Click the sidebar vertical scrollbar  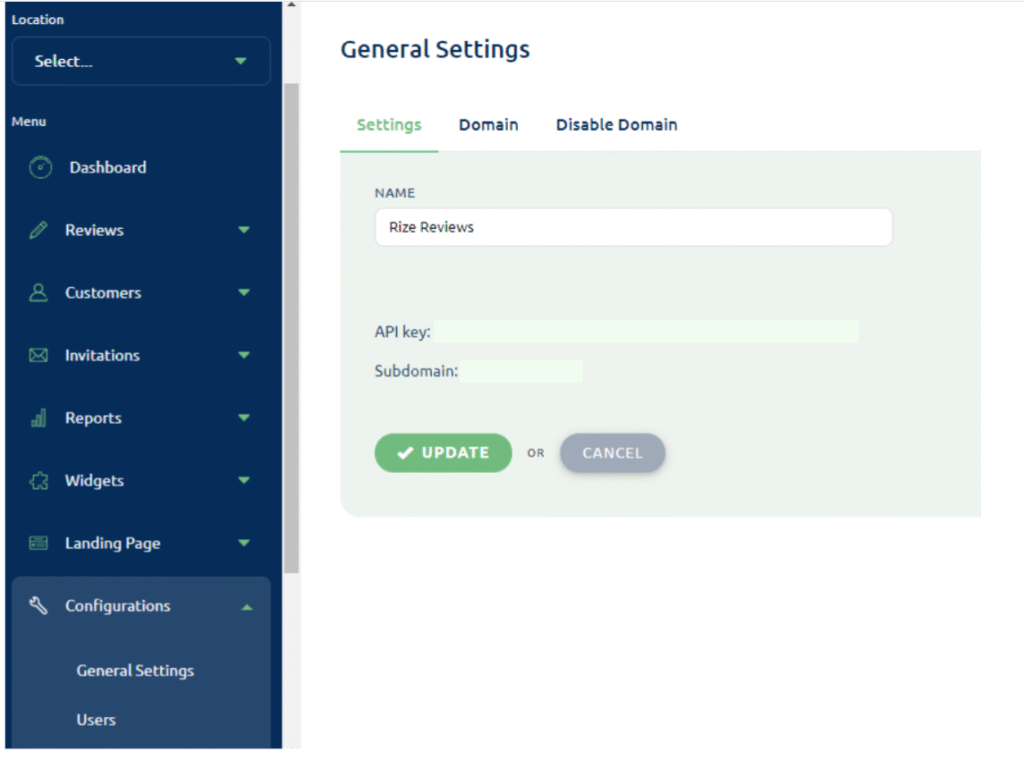click(x=291, y=330)
